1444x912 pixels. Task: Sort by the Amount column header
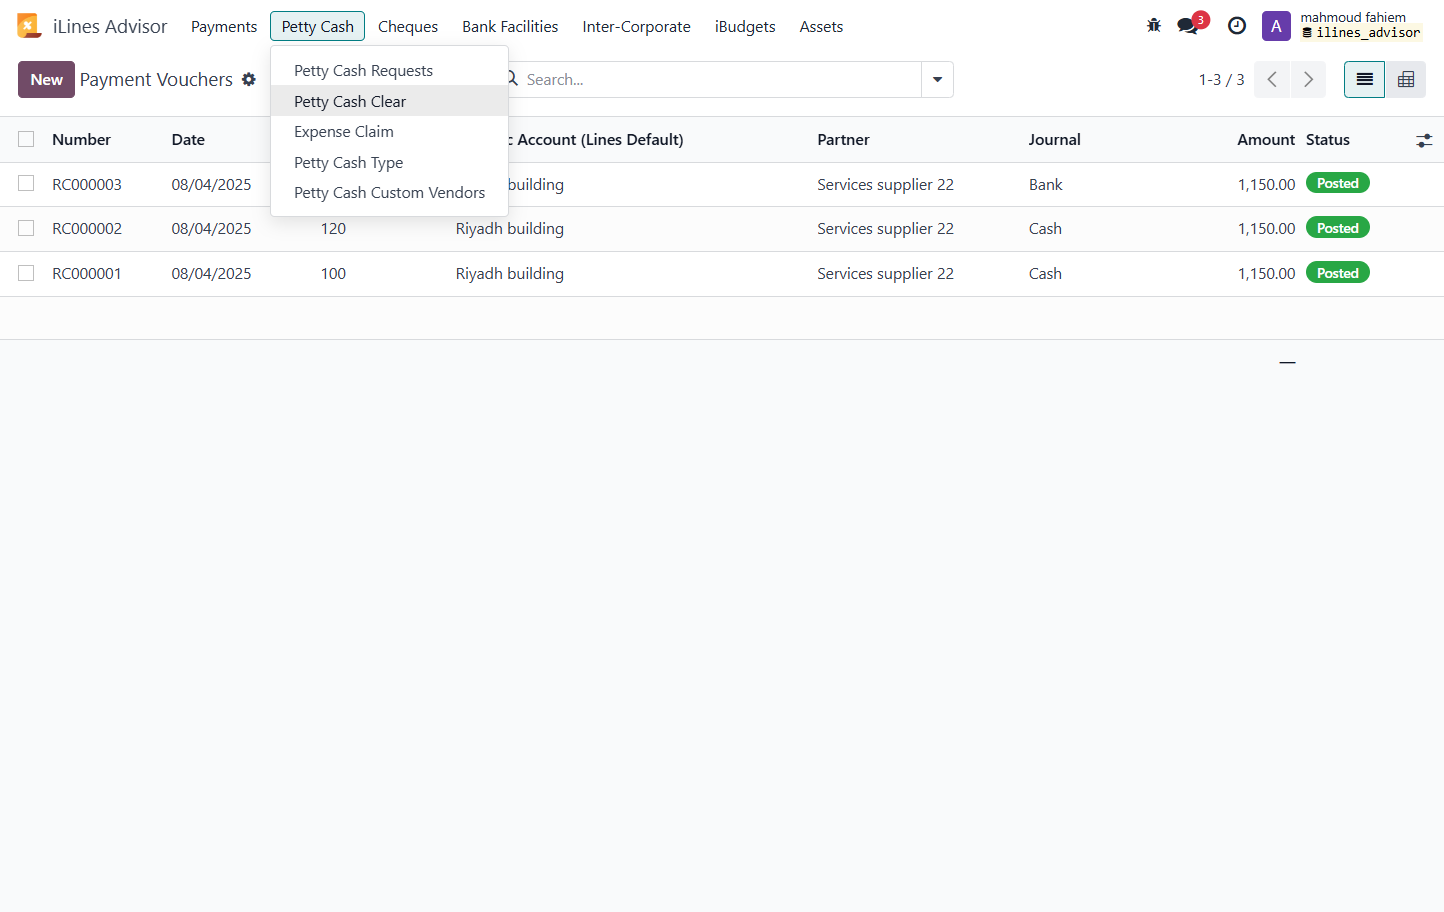[1266, 140]
